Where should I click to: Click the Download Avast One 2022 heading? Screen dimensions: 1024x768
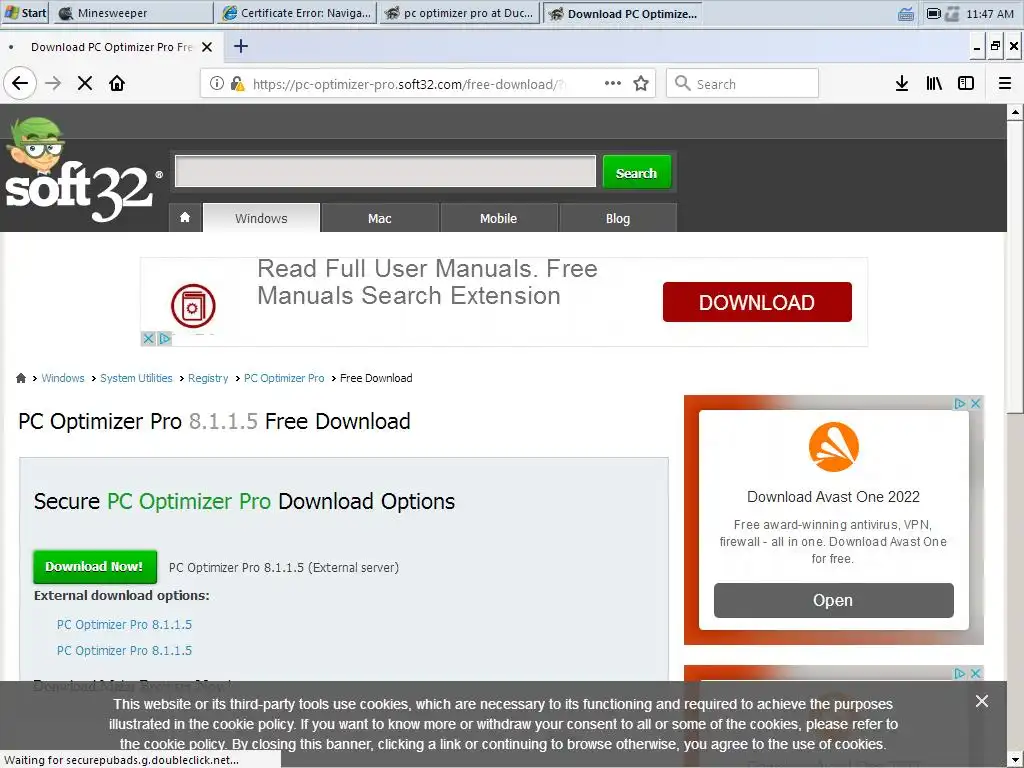pos(833,497)
